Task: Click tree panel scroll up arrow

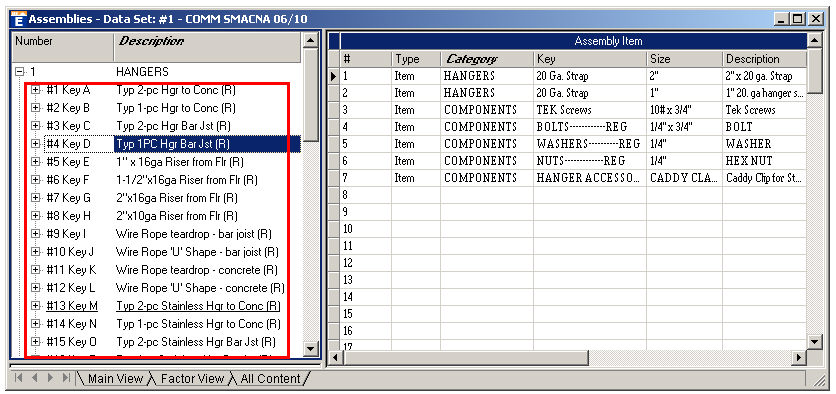Action: pos(310,41)
